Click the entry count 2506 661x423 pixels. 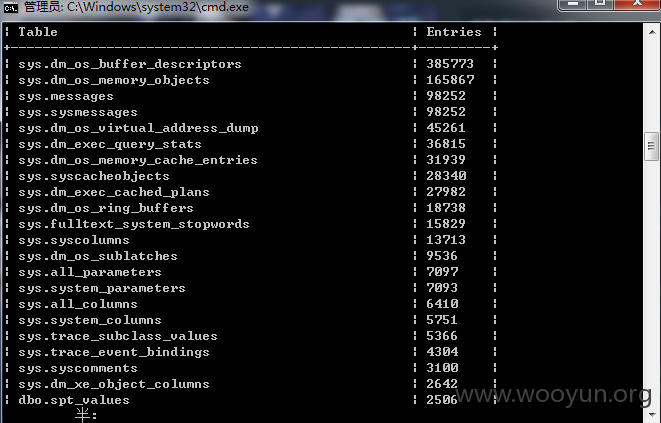442,401
